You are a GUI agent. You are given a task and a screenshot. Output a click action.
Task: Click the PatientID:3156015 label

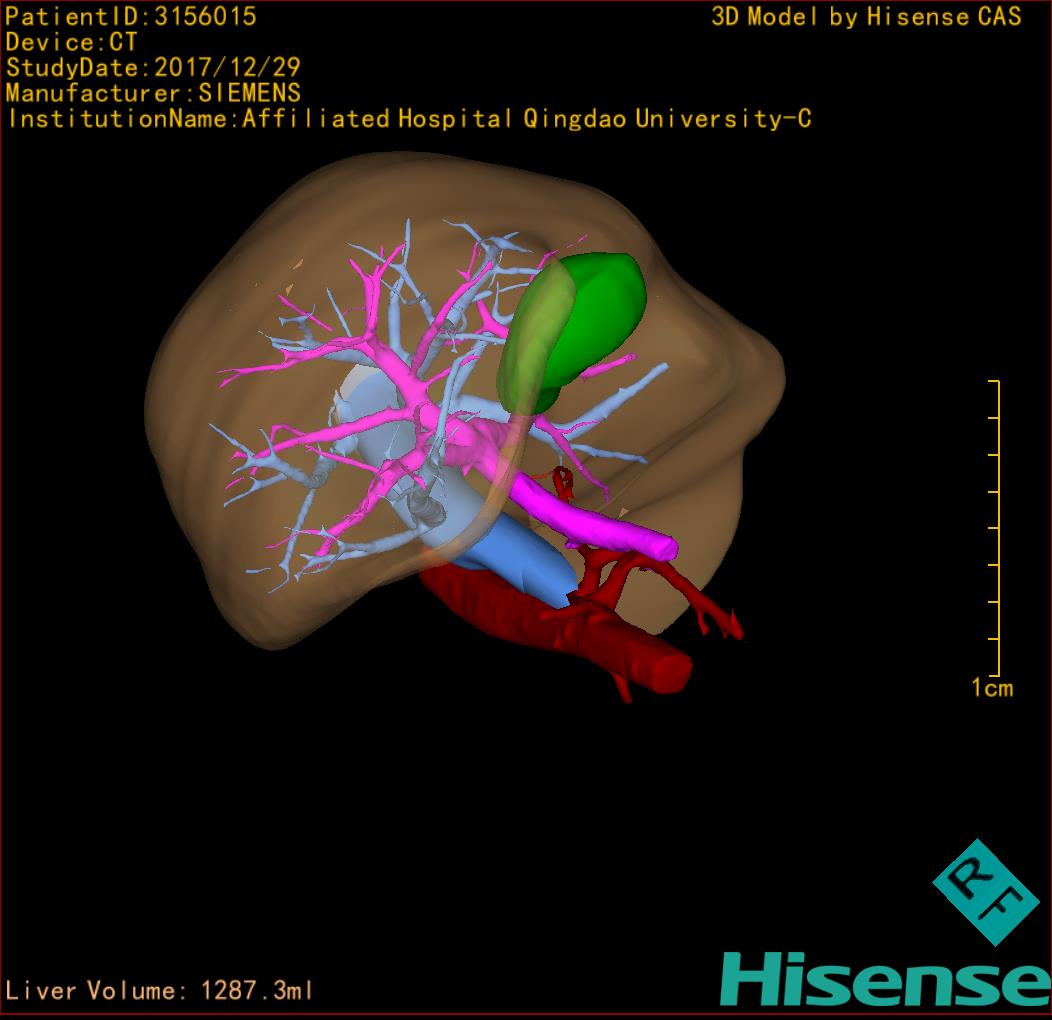point(131,17)
